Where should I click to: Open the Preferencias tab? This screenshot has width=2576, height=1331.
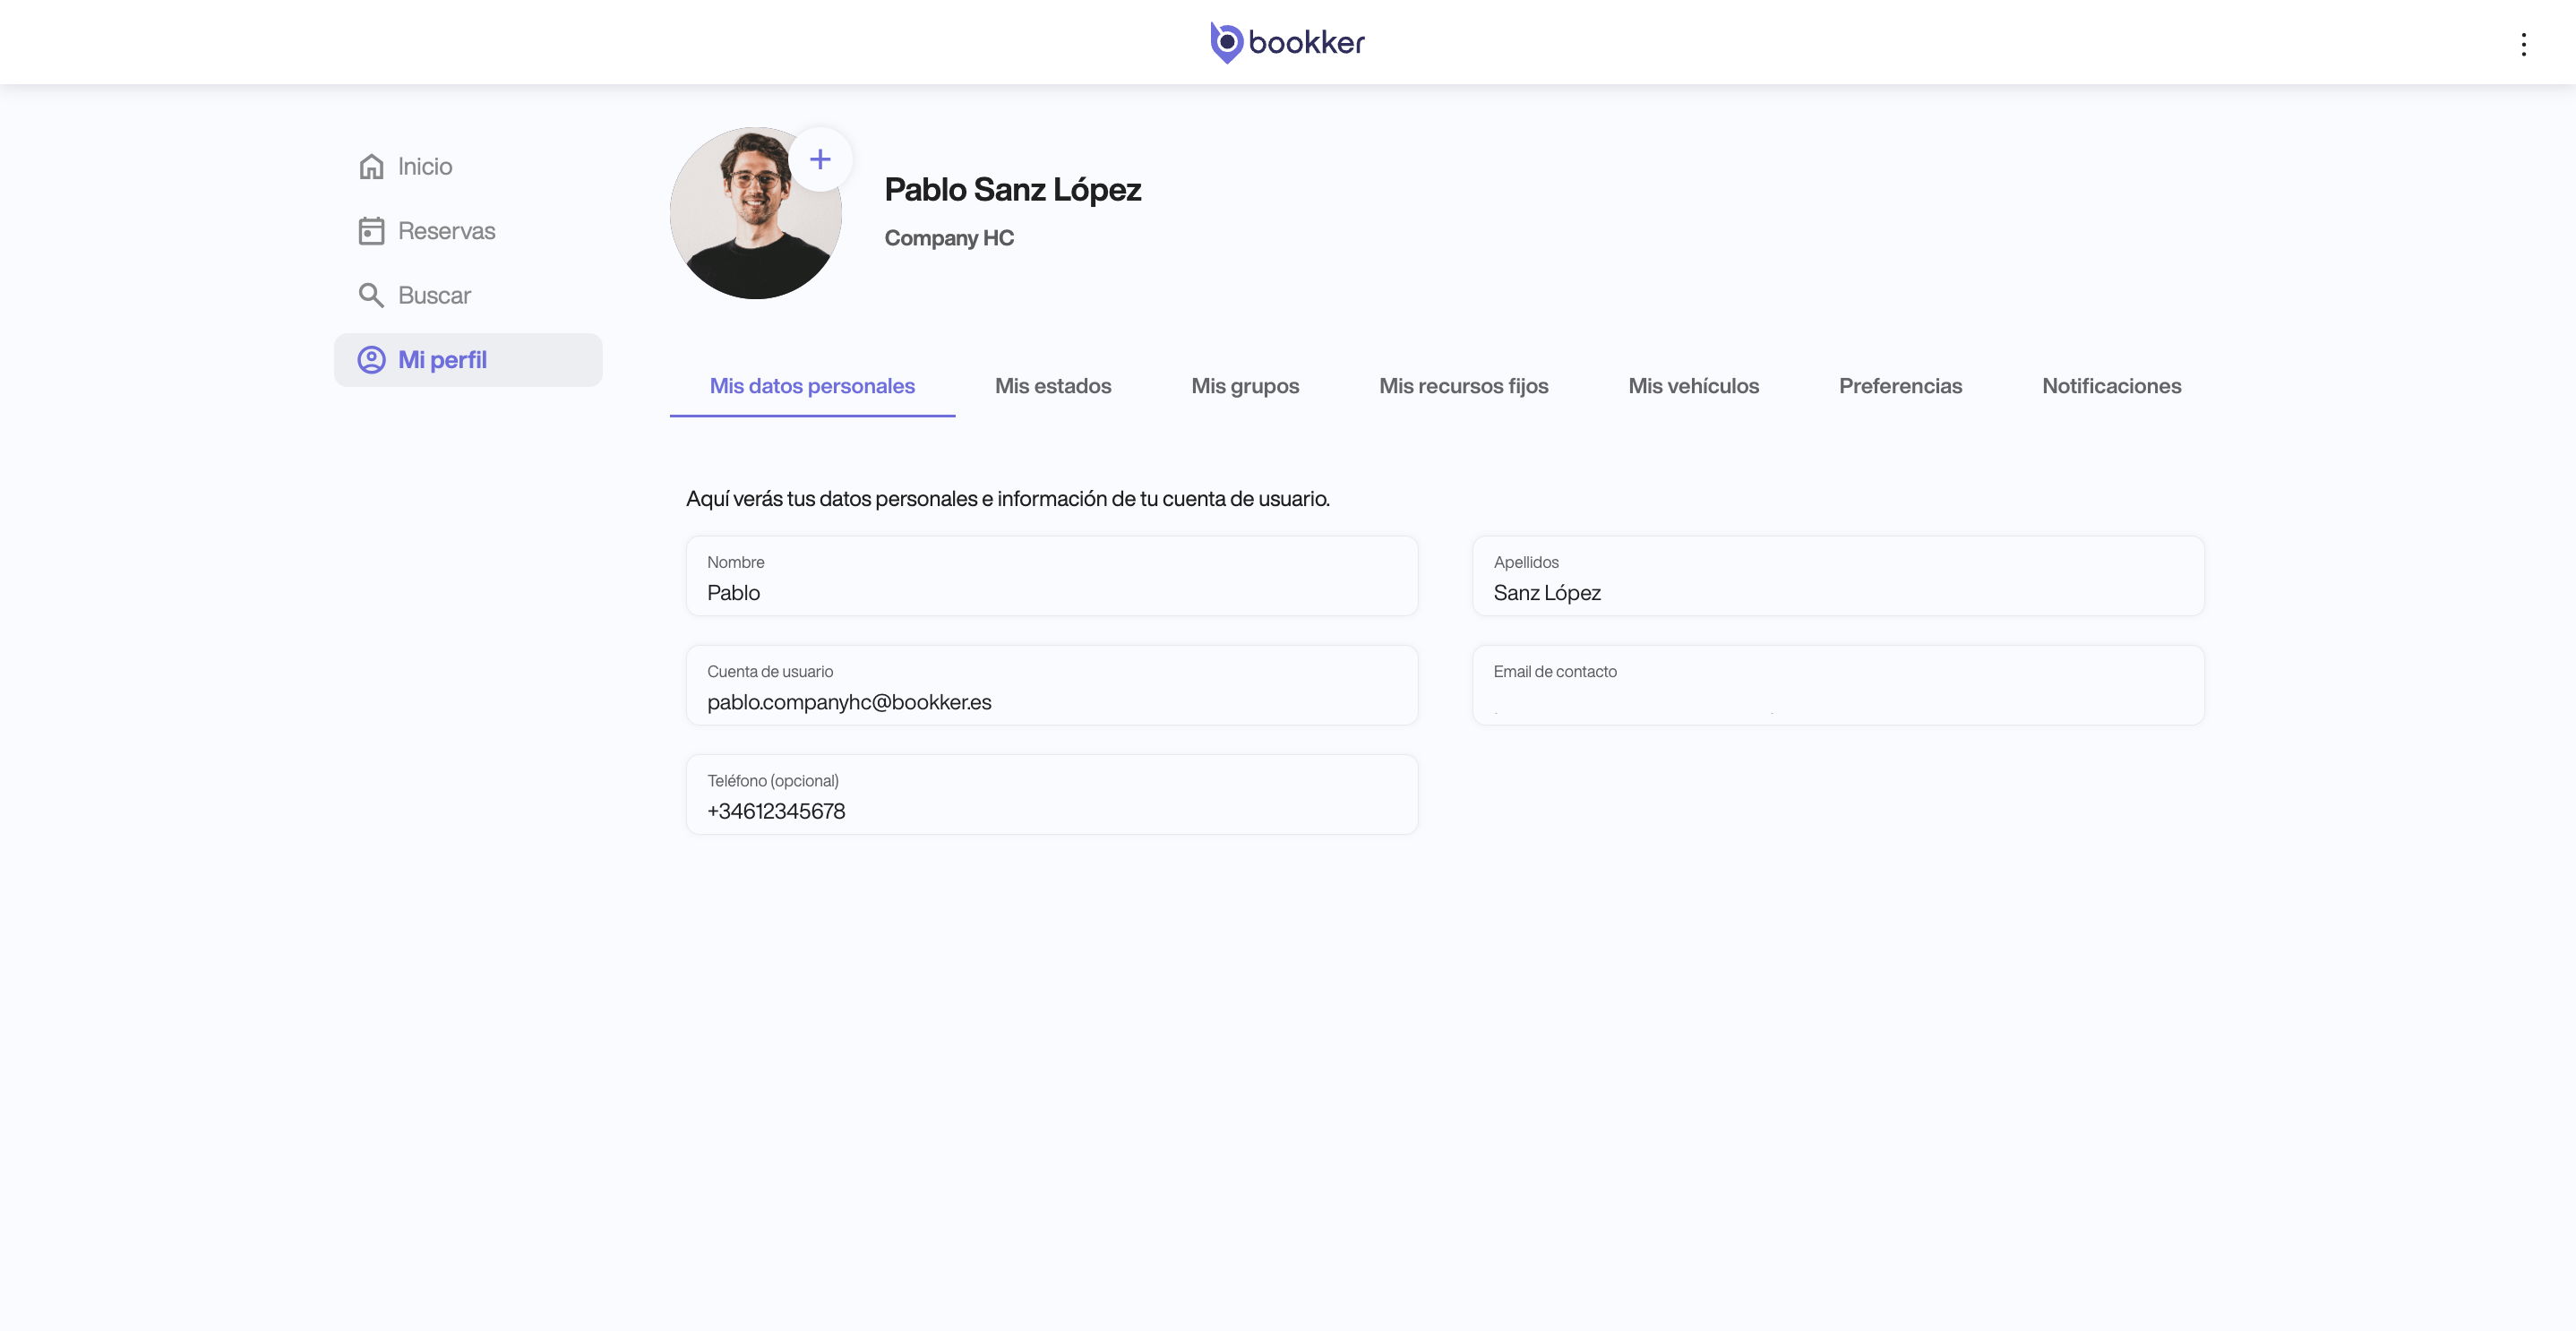[1899, 386]
